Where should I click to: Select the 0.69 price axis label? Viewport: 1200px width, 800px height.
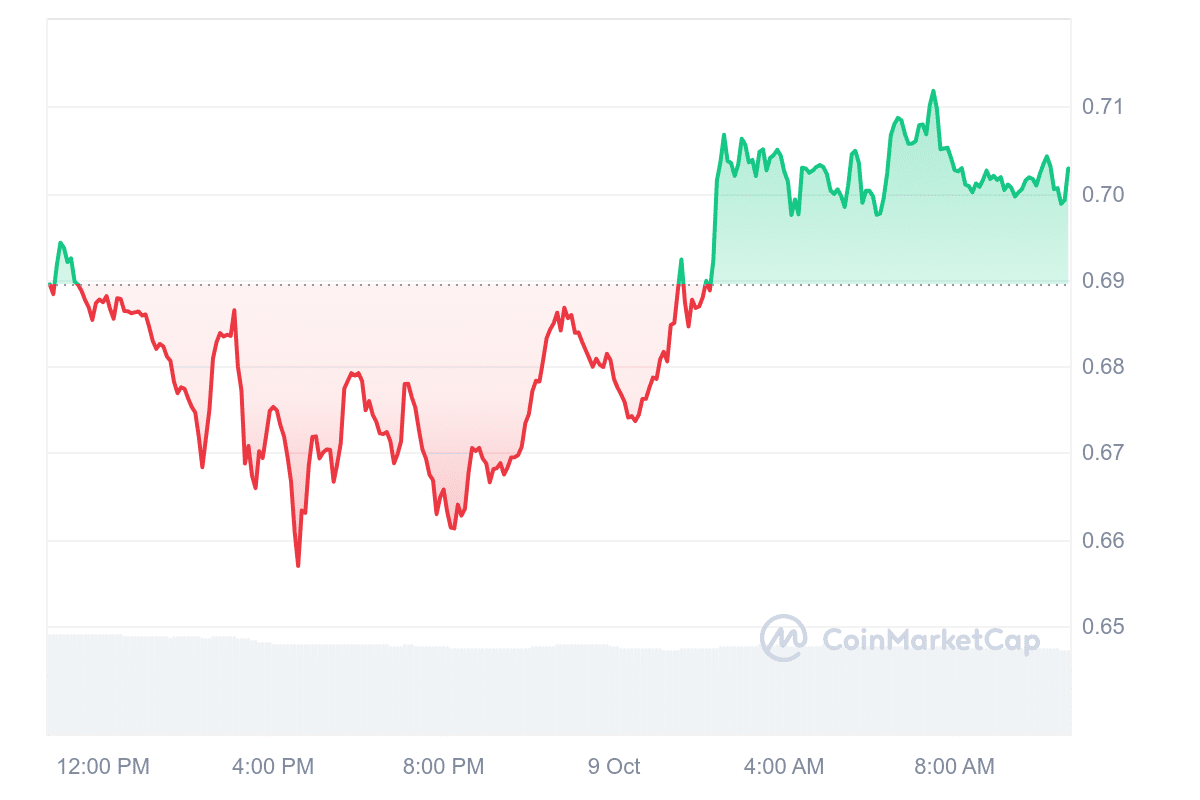coord(1101,280)
